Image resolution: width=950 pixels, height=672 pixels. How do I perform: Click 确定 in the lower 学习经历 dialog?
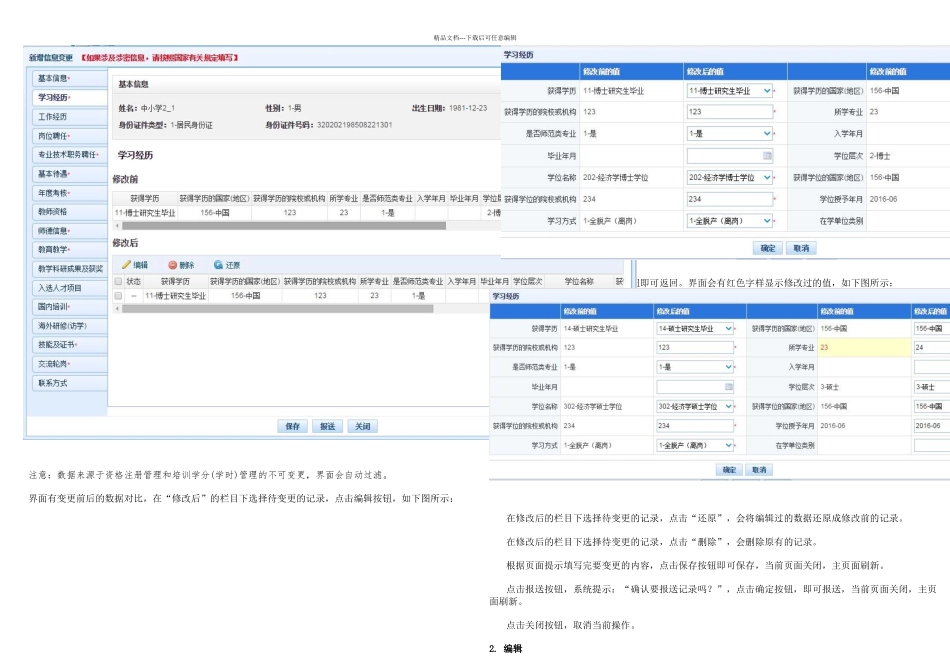point(729,470)
